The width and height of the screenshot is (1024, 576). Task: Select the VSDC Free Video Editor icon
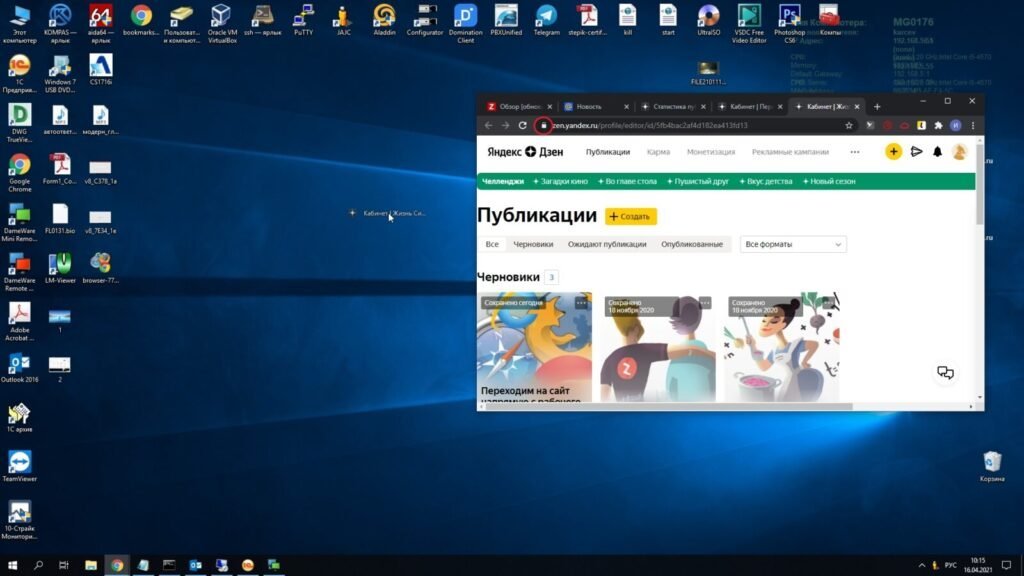[749, 24]
